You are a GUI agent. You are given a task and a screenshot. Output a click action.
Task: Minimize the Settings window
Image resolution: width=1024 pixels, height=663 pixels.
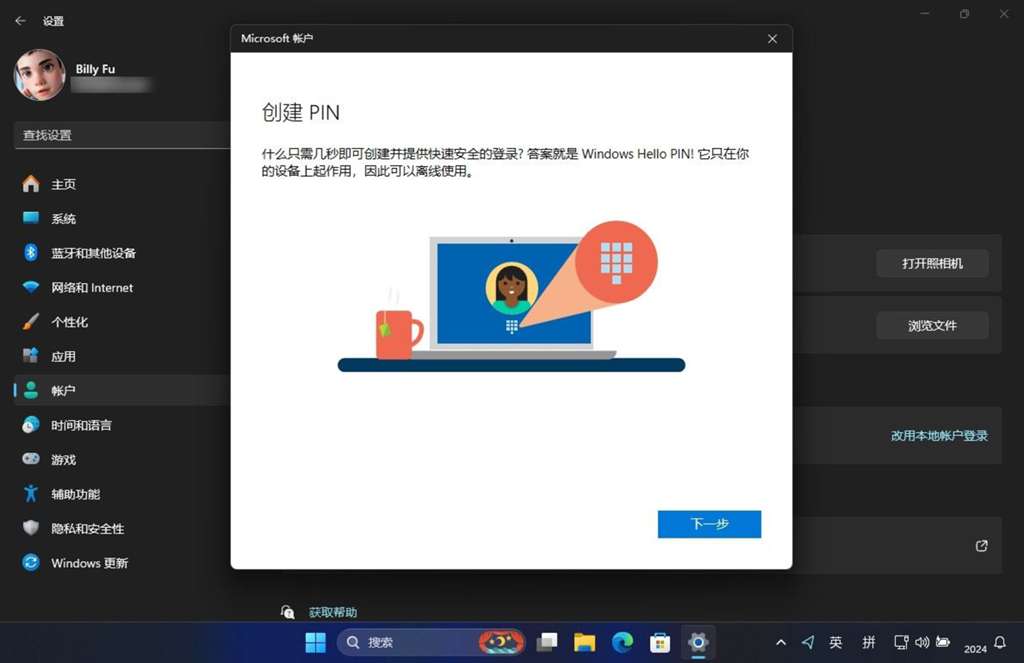pyautogui.click(x=925, y=14)
